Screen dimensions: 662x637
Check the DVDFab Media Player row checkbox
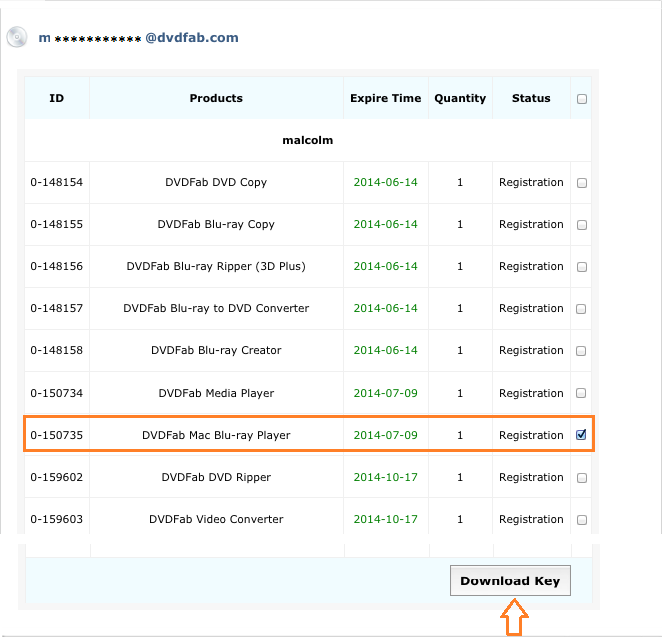coord(581,393)
